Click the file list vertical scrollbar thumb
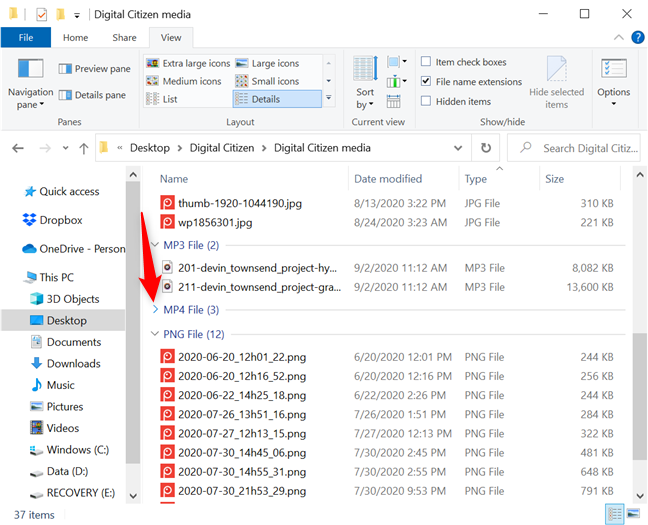 coord(639,396)
